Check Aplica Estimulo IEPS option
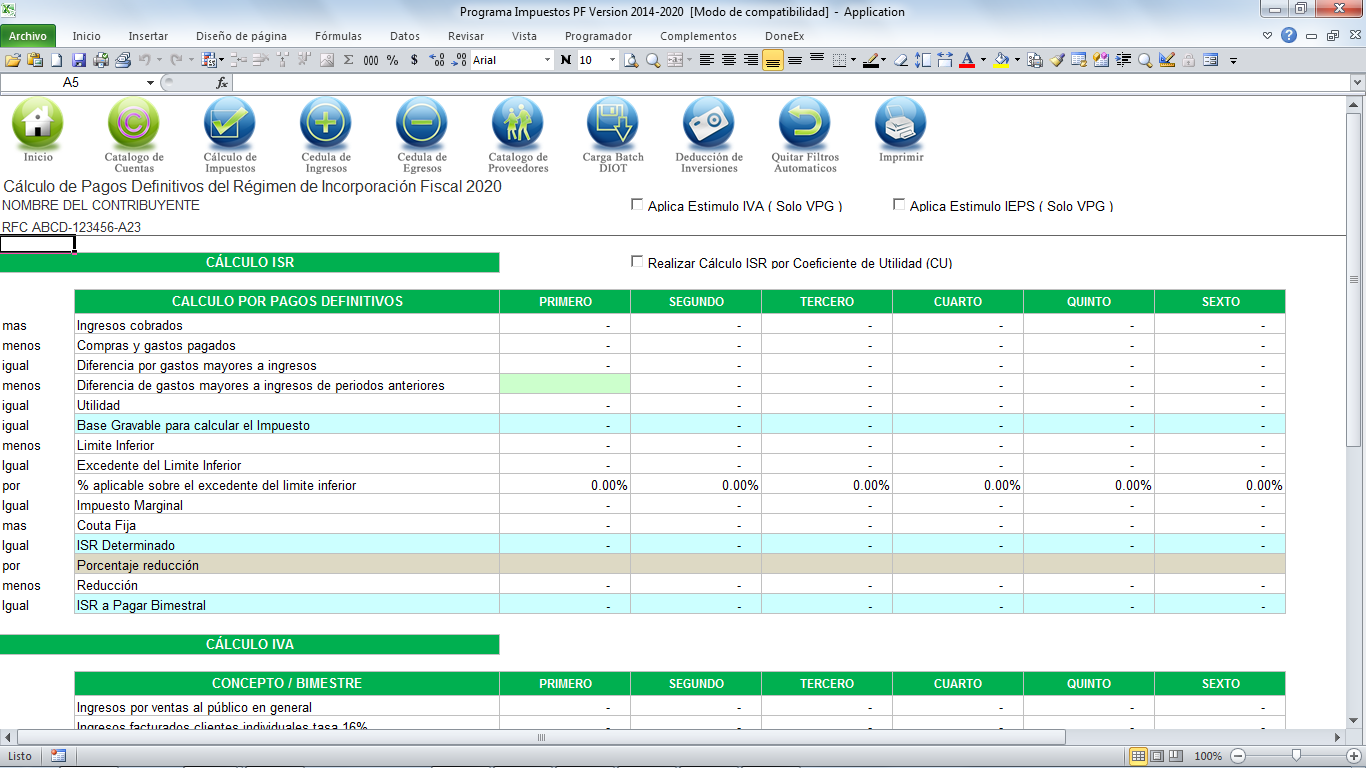The width and height of the screenshot is (1366, 768). (899, 205)
